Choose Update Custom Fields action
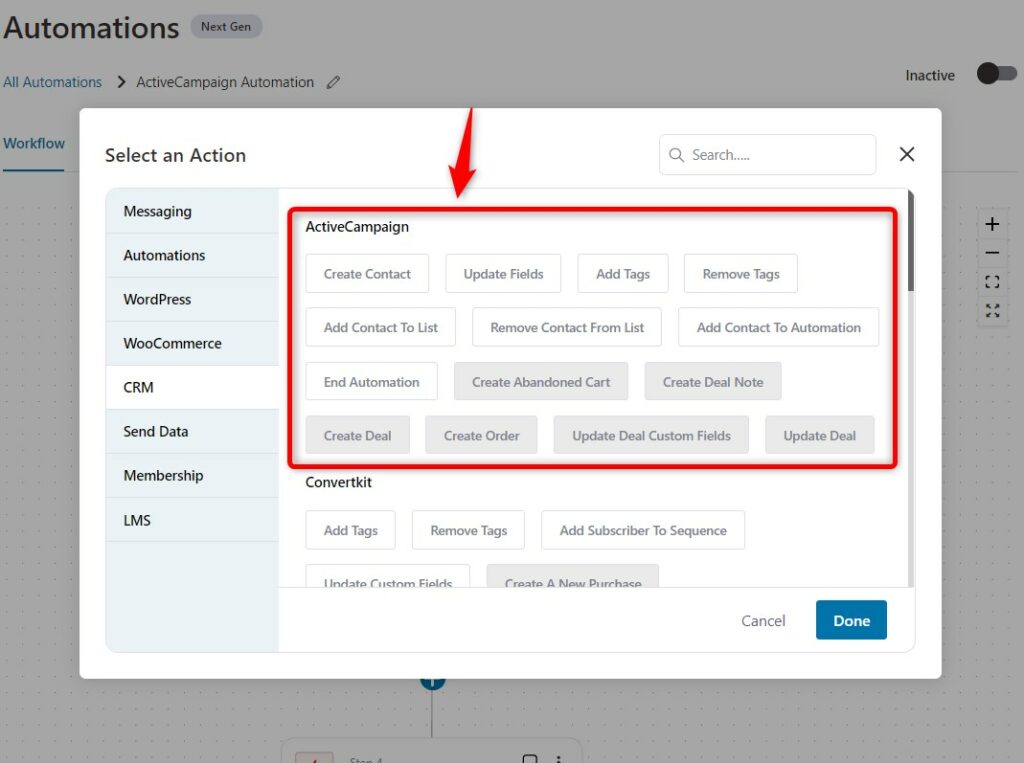The height and width of the screenshot is (763, 1024). coord(387,577)
